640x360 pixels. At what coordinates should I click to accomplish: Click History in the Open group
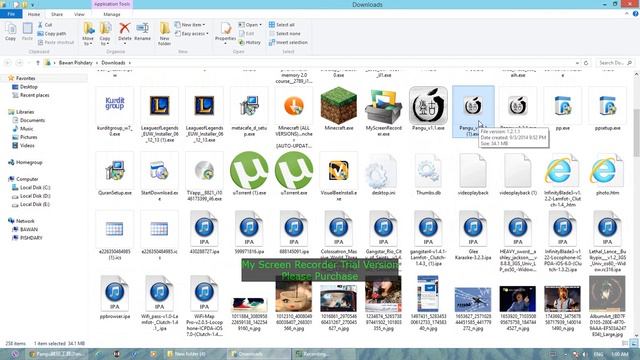pyautogui.click(x=249, y=42)
